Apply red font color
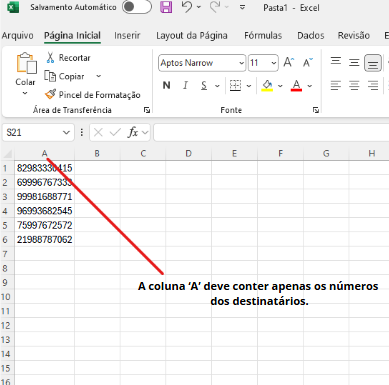Viewport: 389px width, 385px height. point(296,86)
